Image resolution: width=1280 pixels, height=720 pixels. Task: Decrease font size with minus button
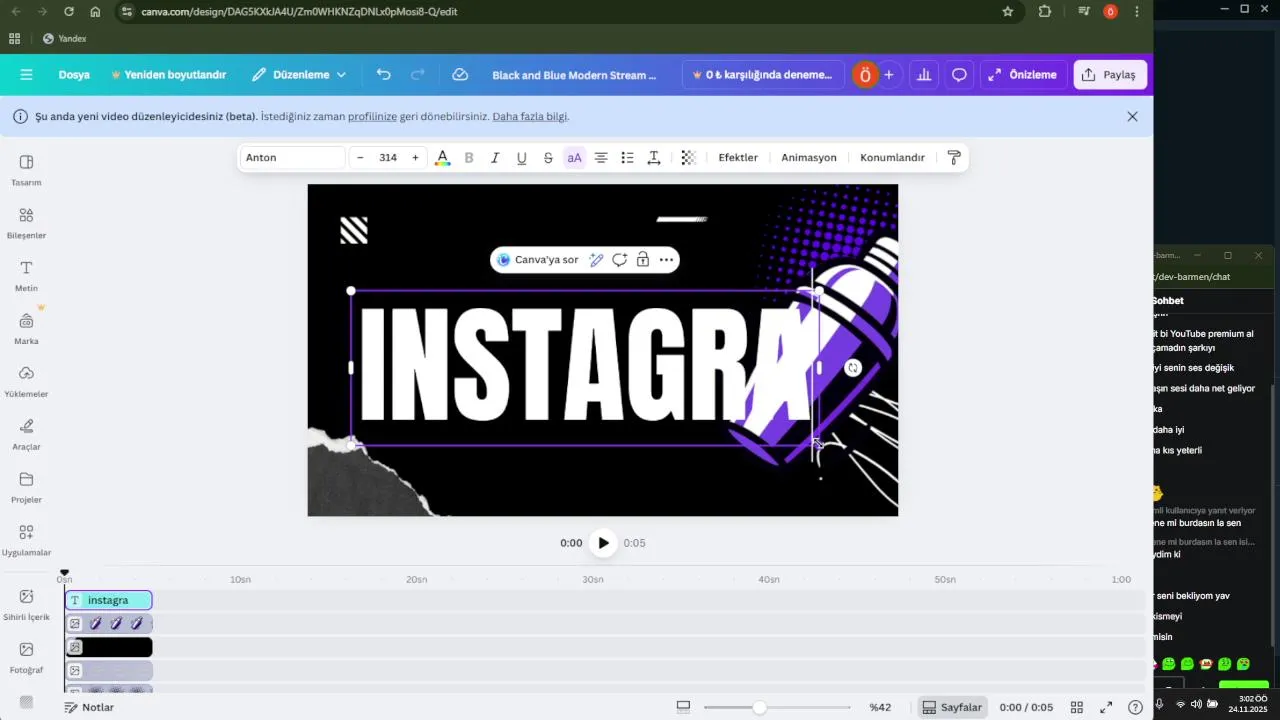360,158
